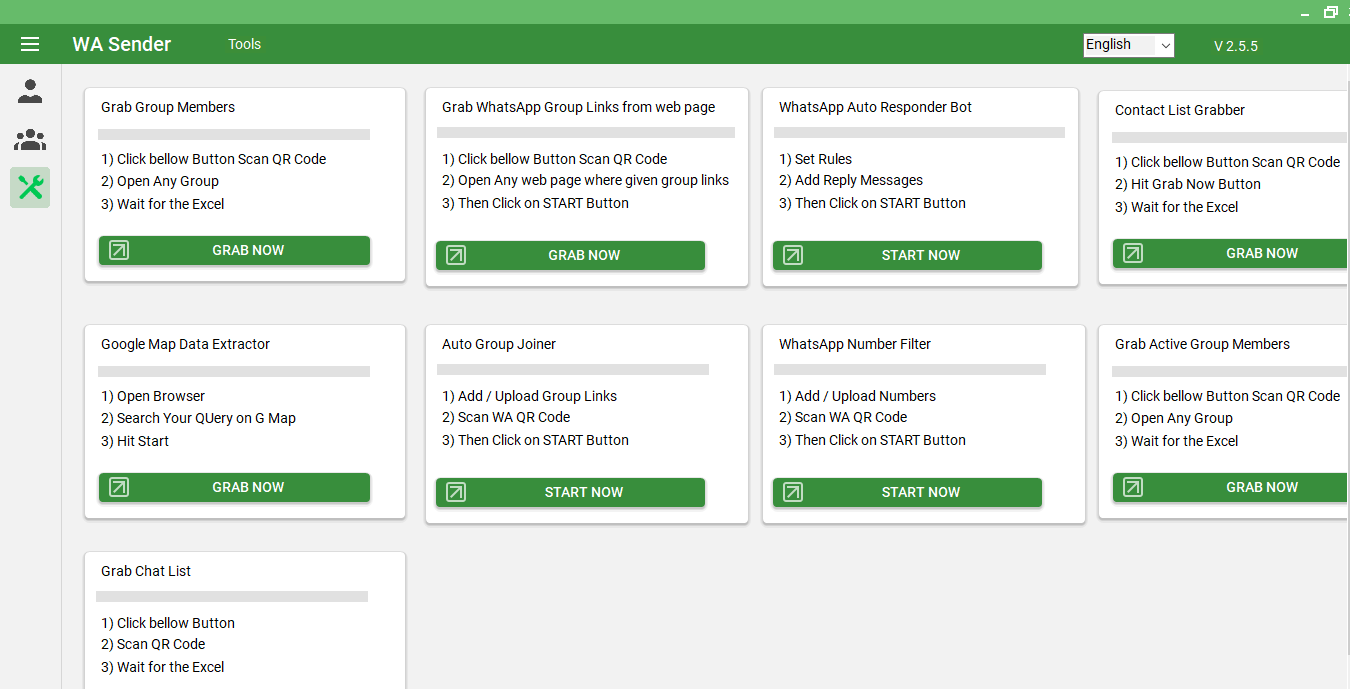Click '2) Open Any web page where given group links'

pyautogui.click(x=586, y=180)
